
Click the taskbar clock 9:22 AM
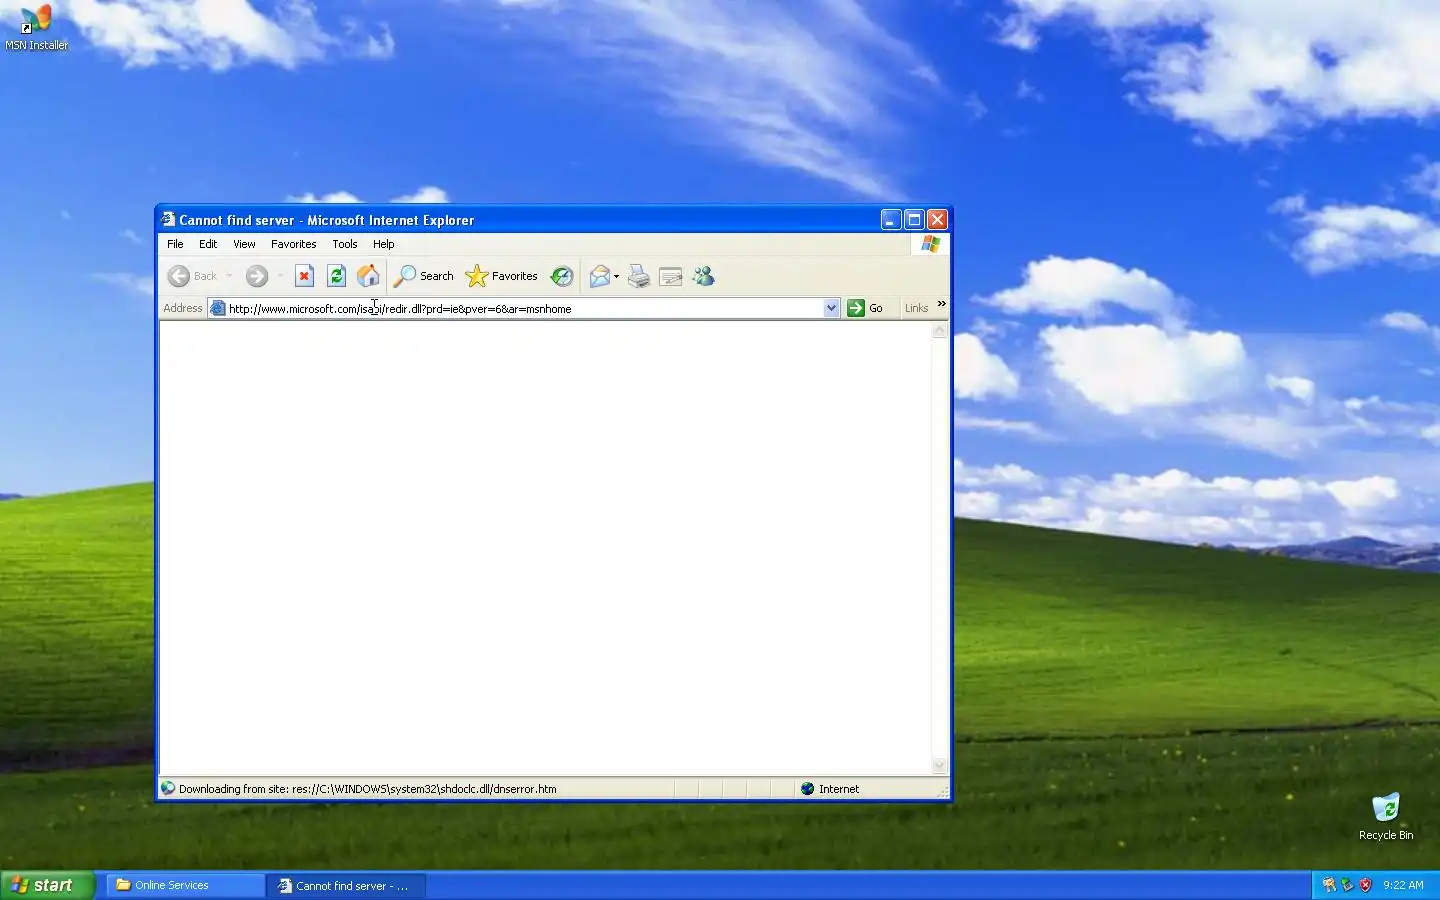pyautogui.click(x=1403, y=885)
